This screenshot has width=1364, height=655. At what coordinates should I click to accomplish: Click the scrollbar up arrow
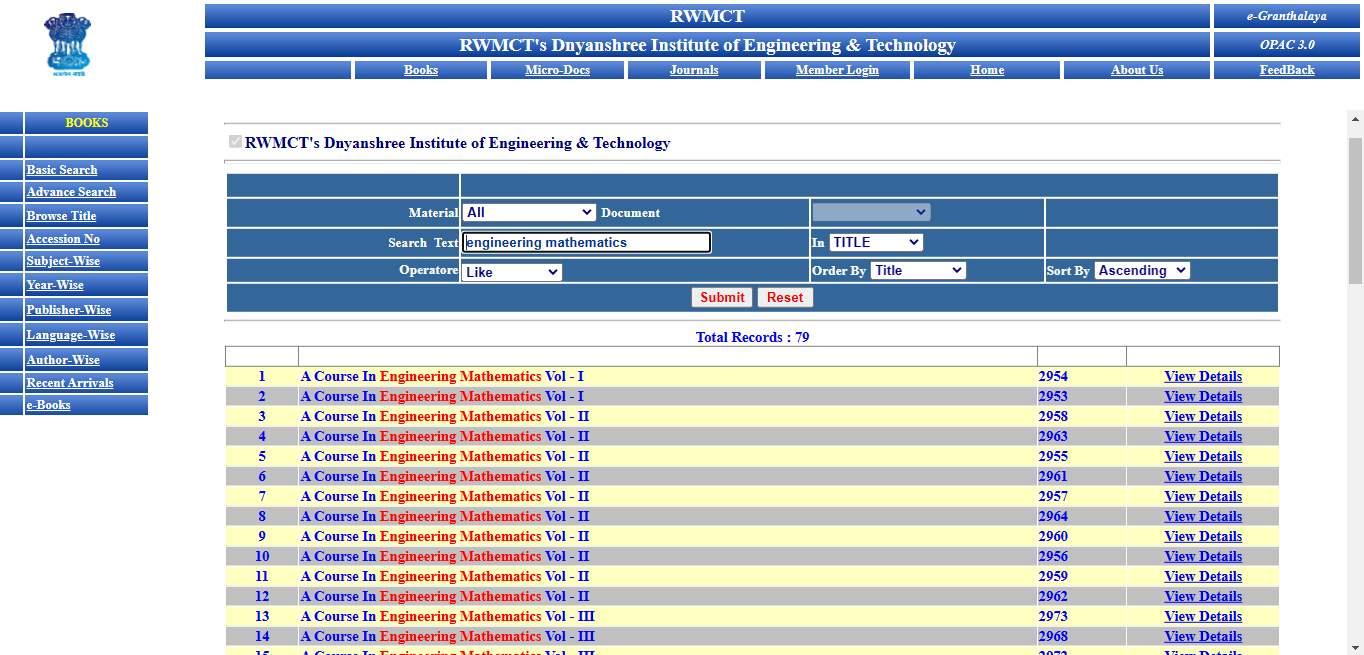(1356, 119)
